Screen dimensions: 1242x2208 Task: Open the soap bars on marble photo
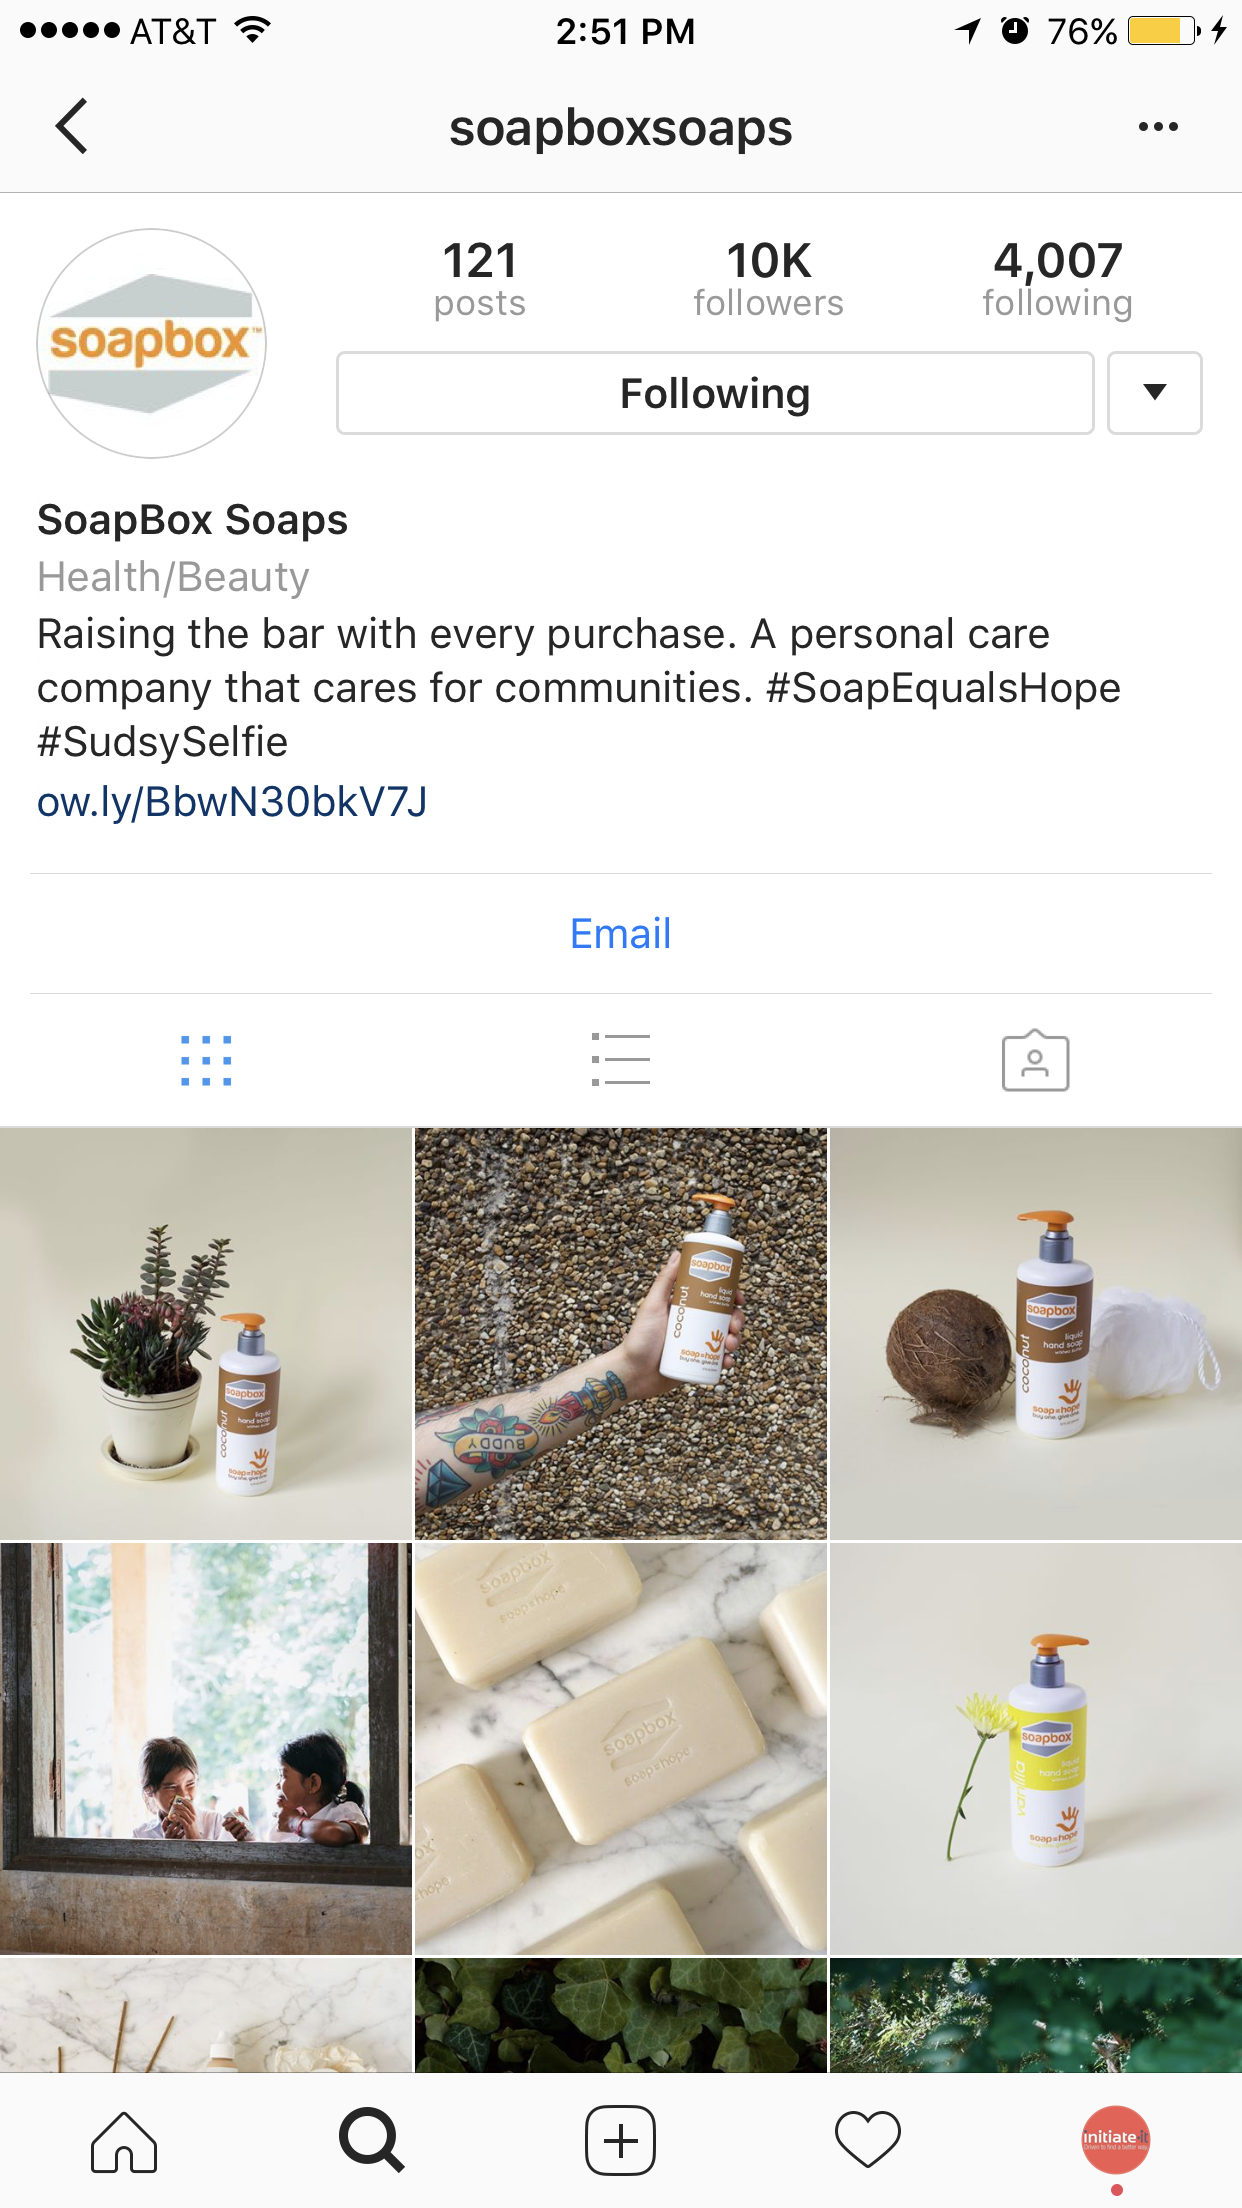(x=621, y=1749)
